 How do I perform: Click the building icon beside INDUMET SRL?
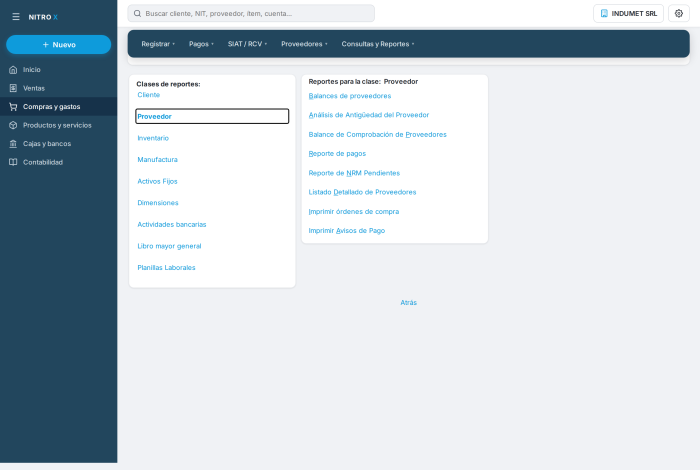tap(604, 13)
